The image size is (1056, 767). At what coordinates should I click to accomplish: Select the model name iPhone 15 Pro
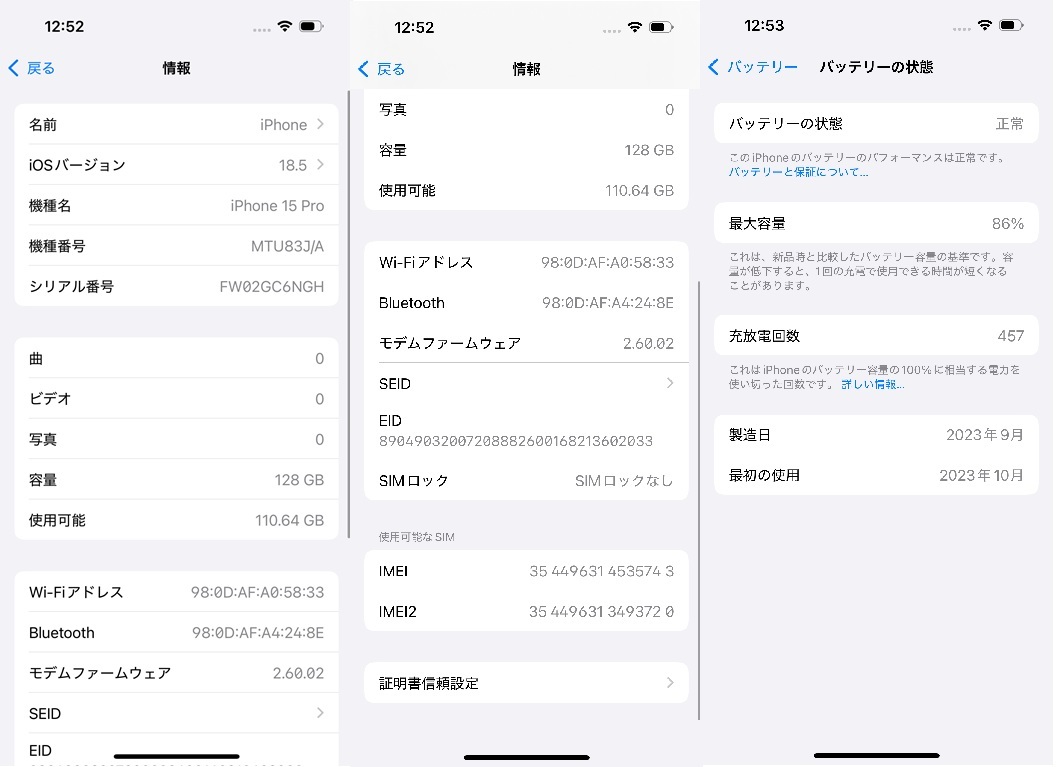277,205
